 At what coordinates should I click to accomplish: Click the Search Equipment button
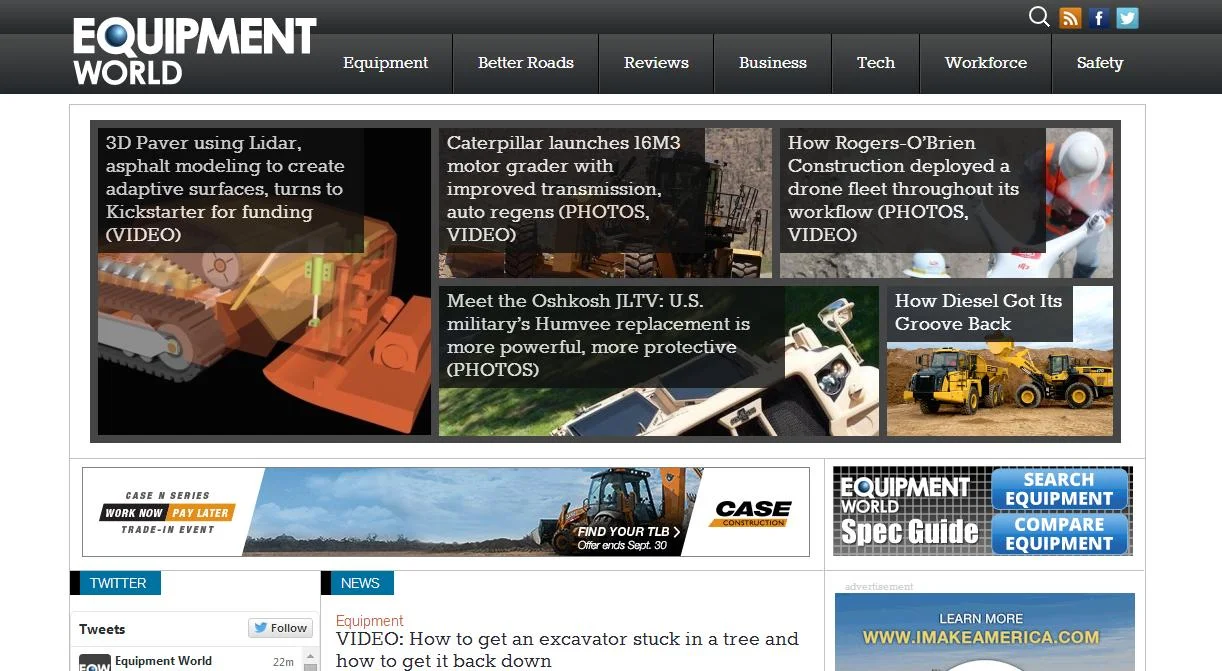(1059, 489)
